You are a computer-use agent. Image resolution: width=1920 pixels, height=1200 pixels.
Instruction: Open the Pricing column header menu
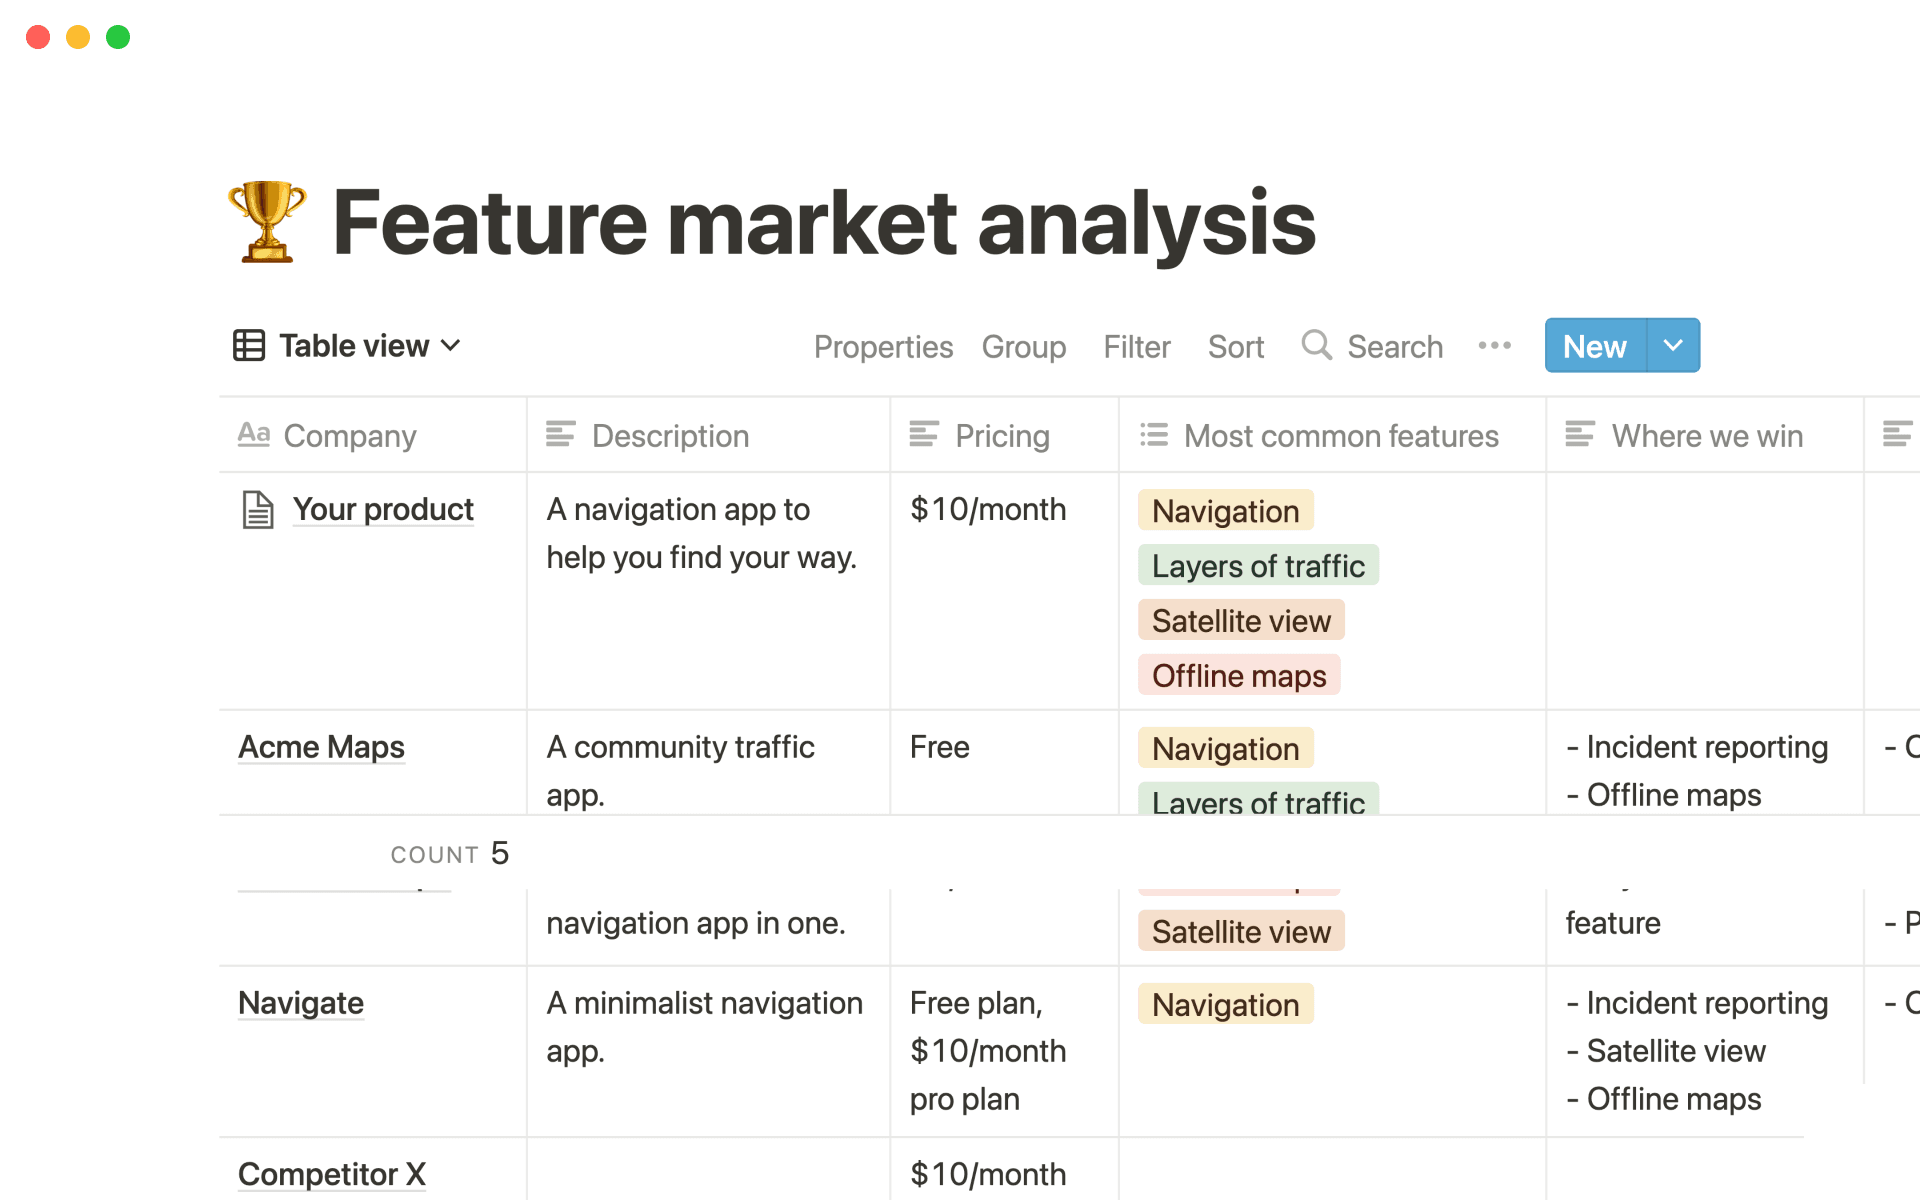coord(1001,435)
